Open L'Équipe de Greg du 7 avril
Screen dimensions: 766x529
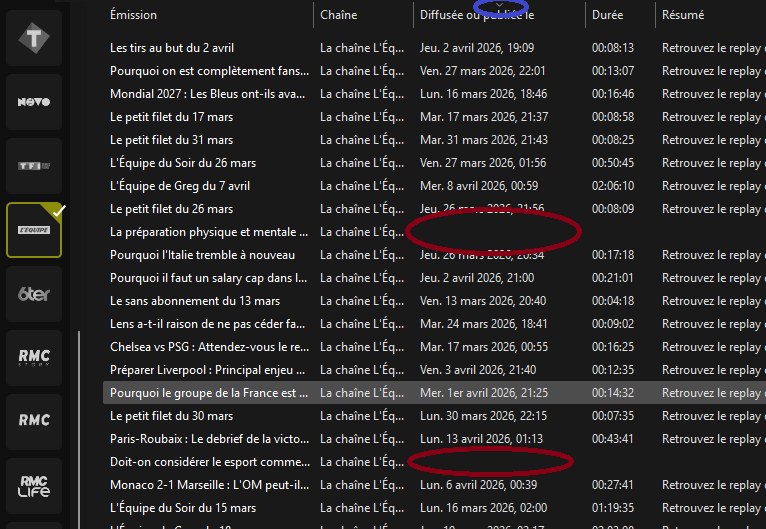(180, 186)
